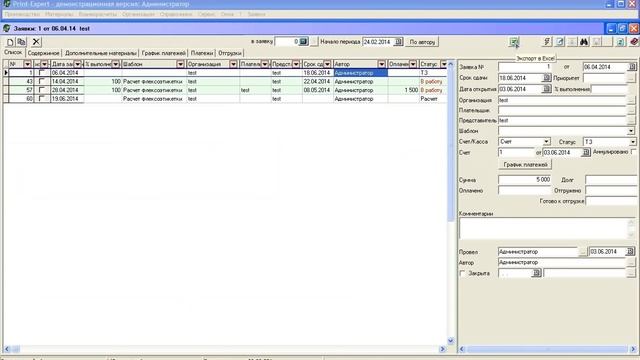The image size is (640, 360).
Task: Switch to the 'Список' tab
Action: [x=13, y=53]
